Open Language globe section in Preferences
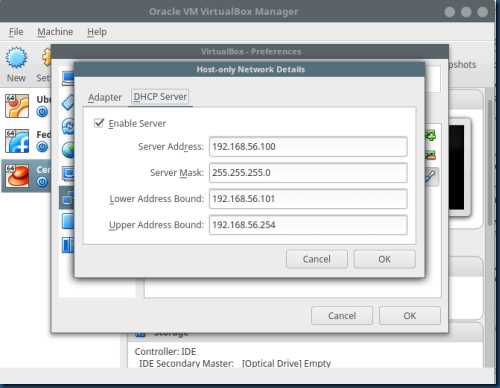 click(x=68, y=150)
